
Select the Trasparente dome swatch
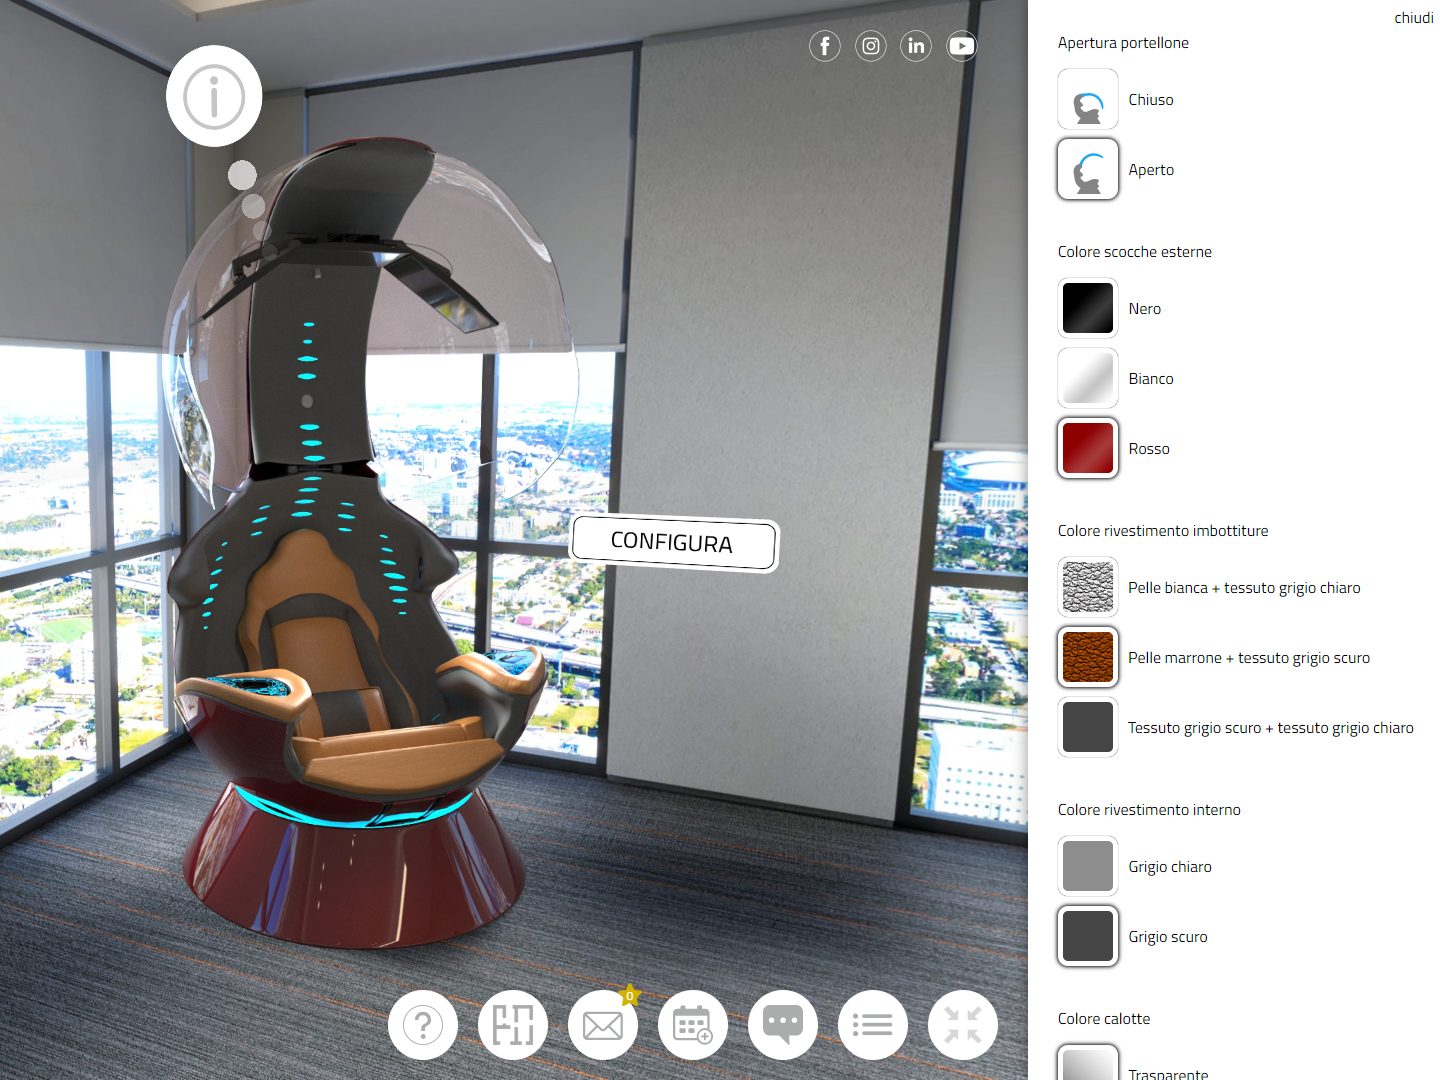(1088, 1062)
